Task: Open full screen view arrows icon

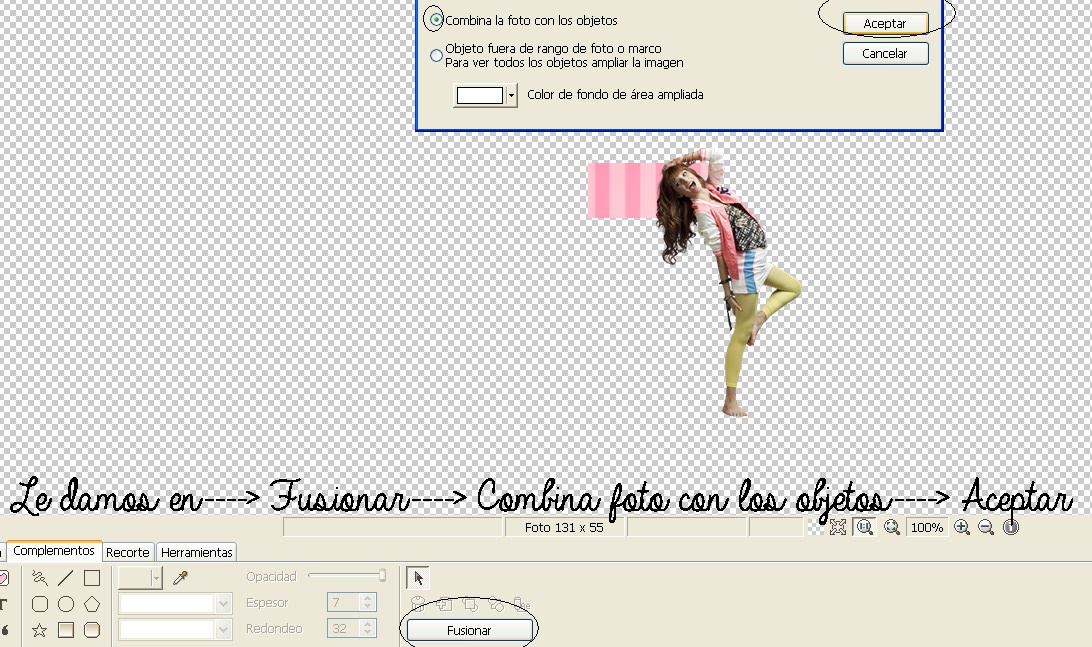Action: pyautogui.click(x=838, y=527)
